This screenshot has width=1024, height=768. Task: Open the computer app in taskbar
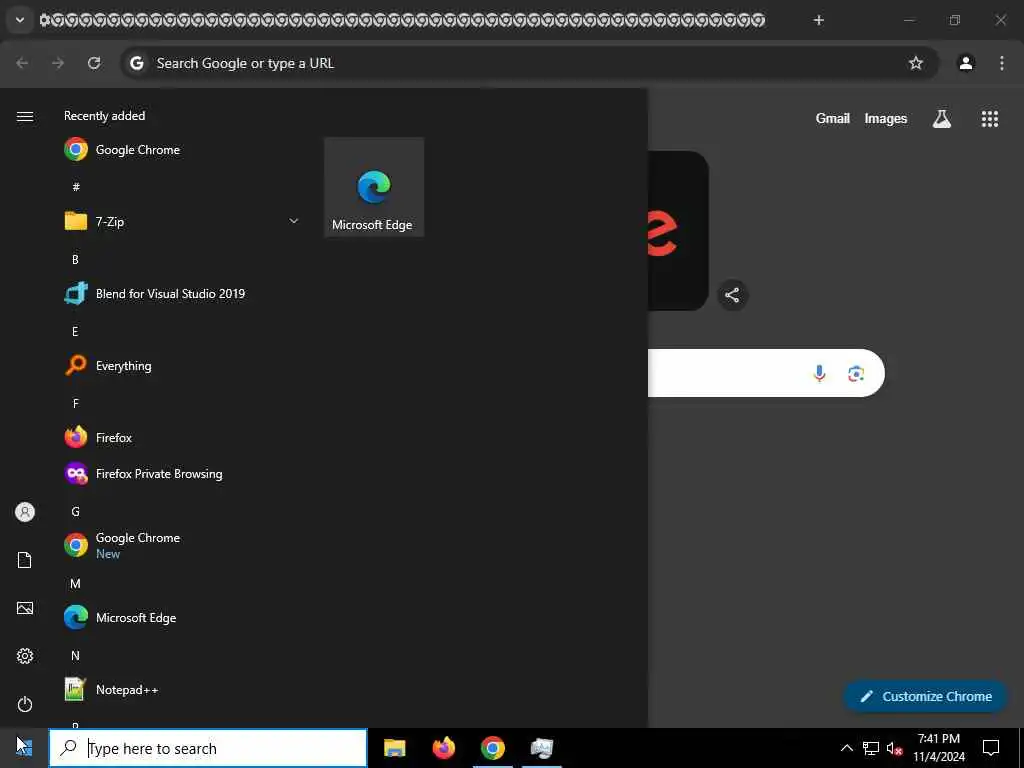pos(541,748)
